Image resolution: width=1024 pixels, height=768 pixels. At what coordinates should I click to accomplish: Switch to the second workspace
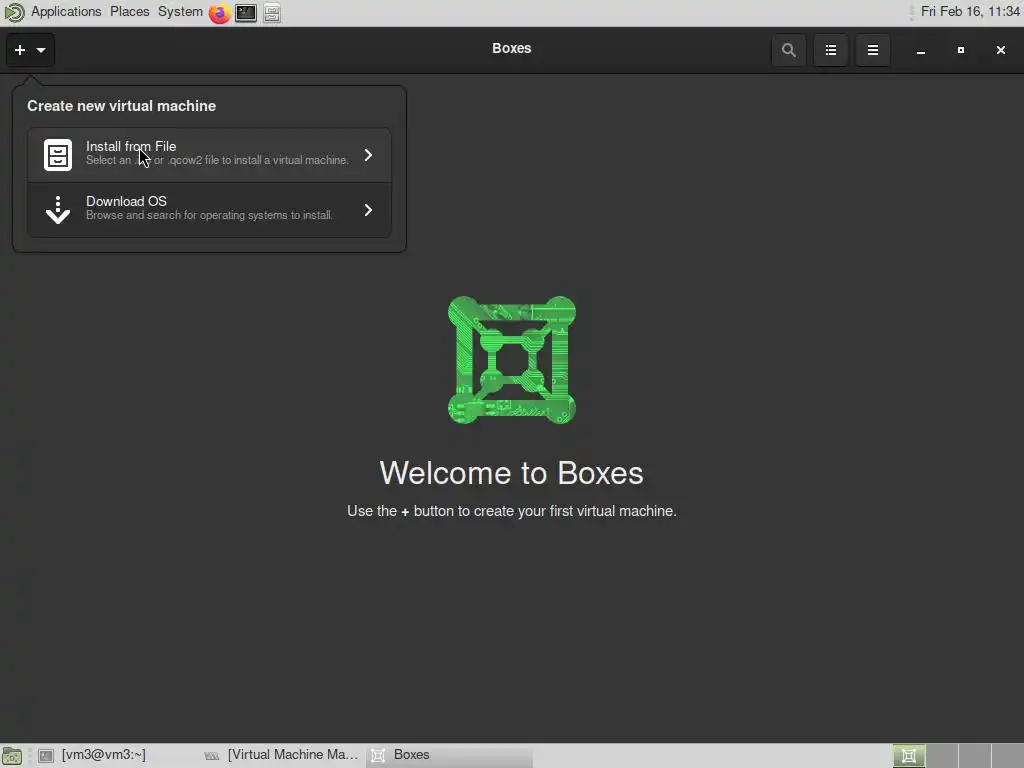(x=942, y=756)
